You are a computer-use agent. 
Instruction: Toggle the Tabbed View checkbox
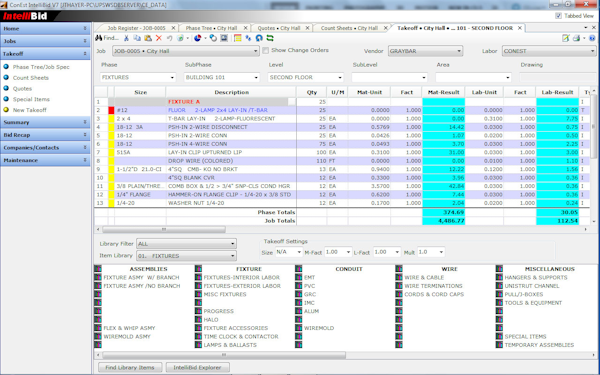point(558,16)
